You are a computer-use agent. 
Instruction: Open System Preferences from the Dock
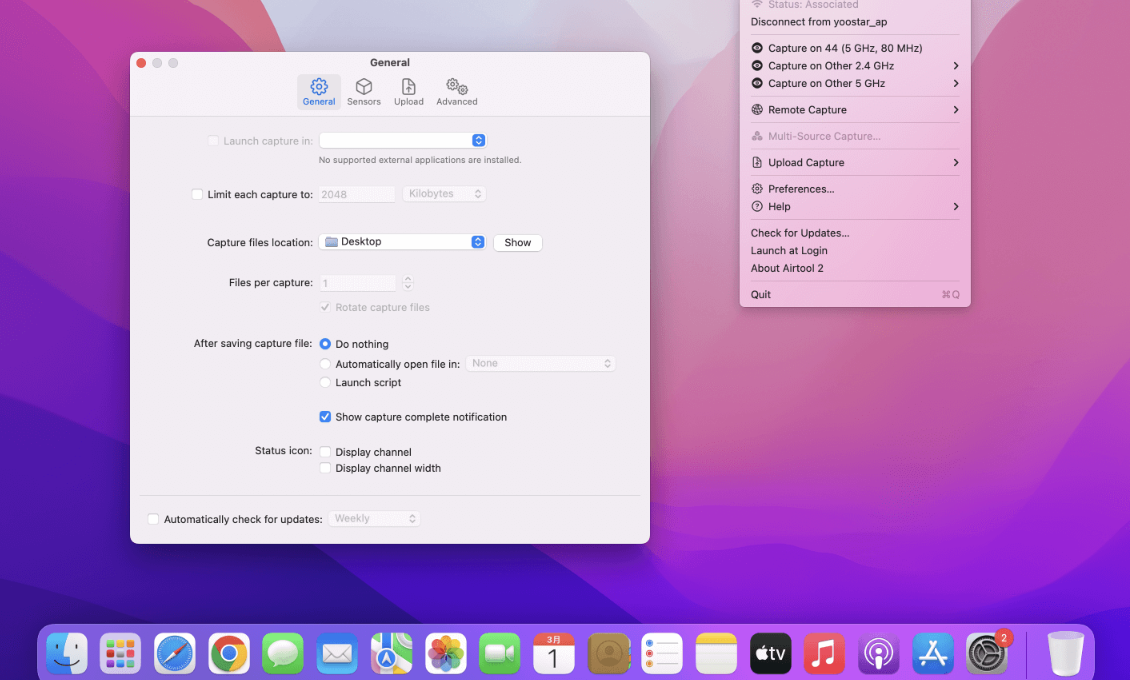[987, 653]
